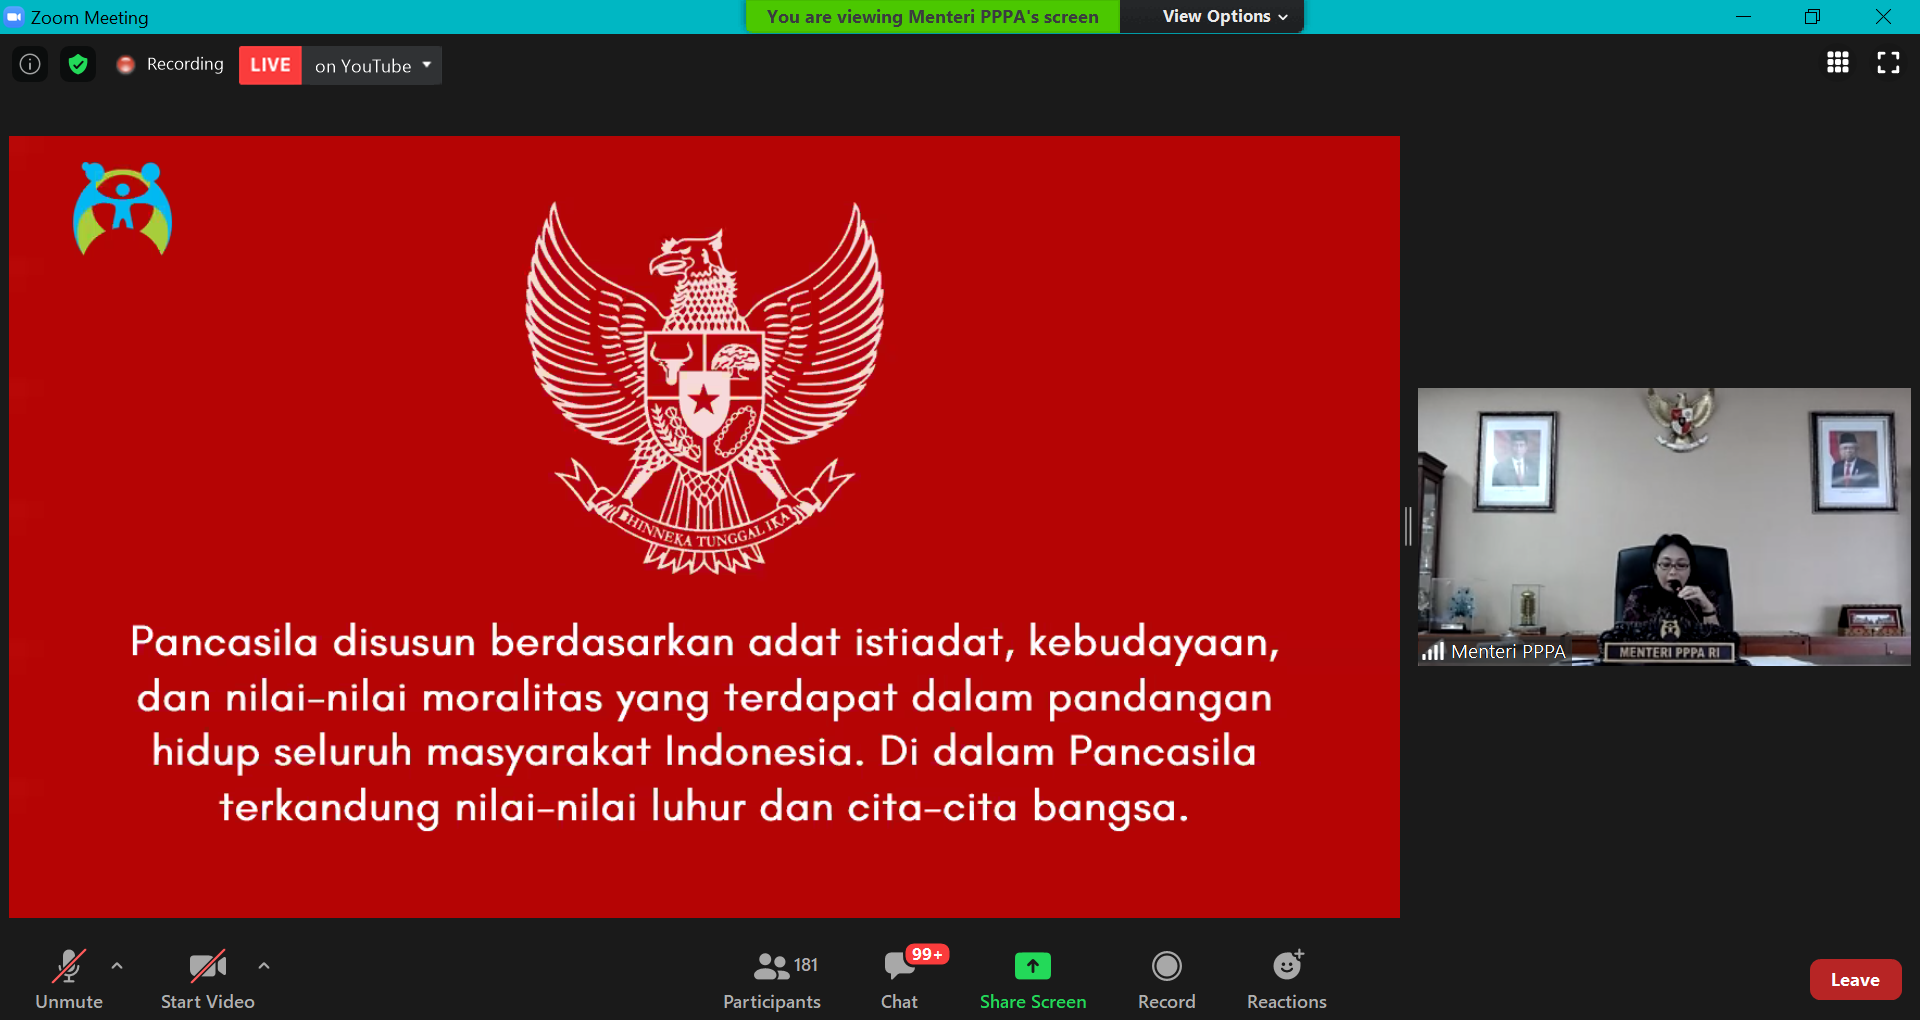
Task: Enter full screen mode
Action: coord(1888,63)
